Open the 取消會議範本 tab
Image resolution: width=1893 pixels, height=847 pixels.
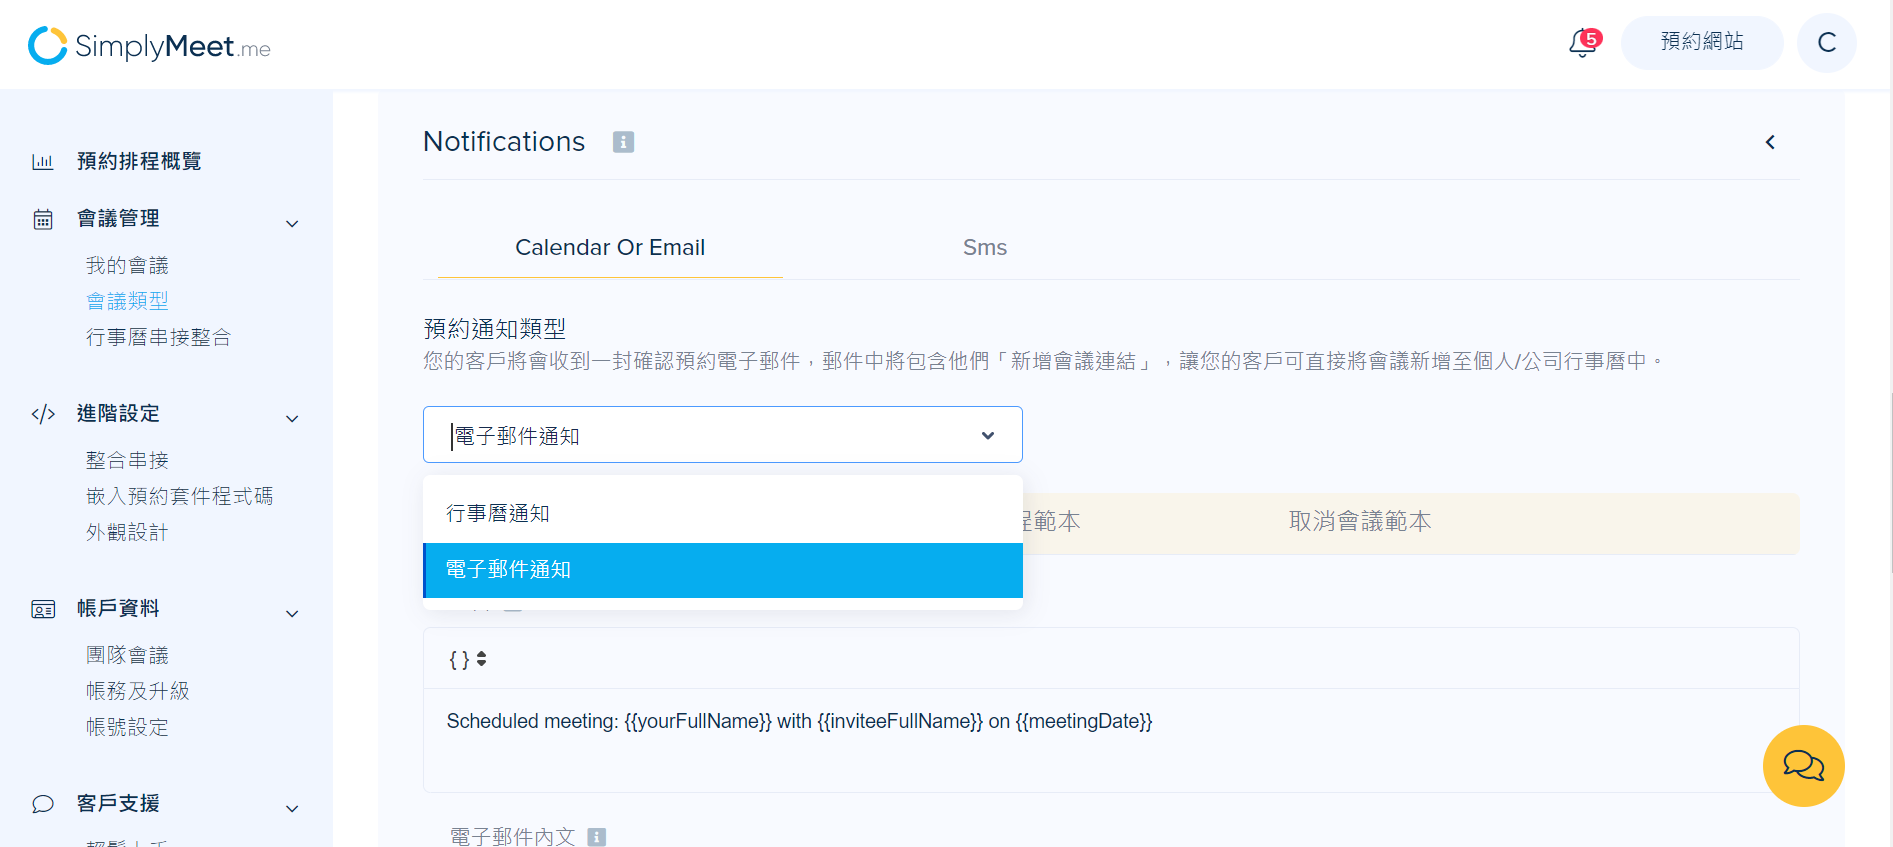(1360, 521)
